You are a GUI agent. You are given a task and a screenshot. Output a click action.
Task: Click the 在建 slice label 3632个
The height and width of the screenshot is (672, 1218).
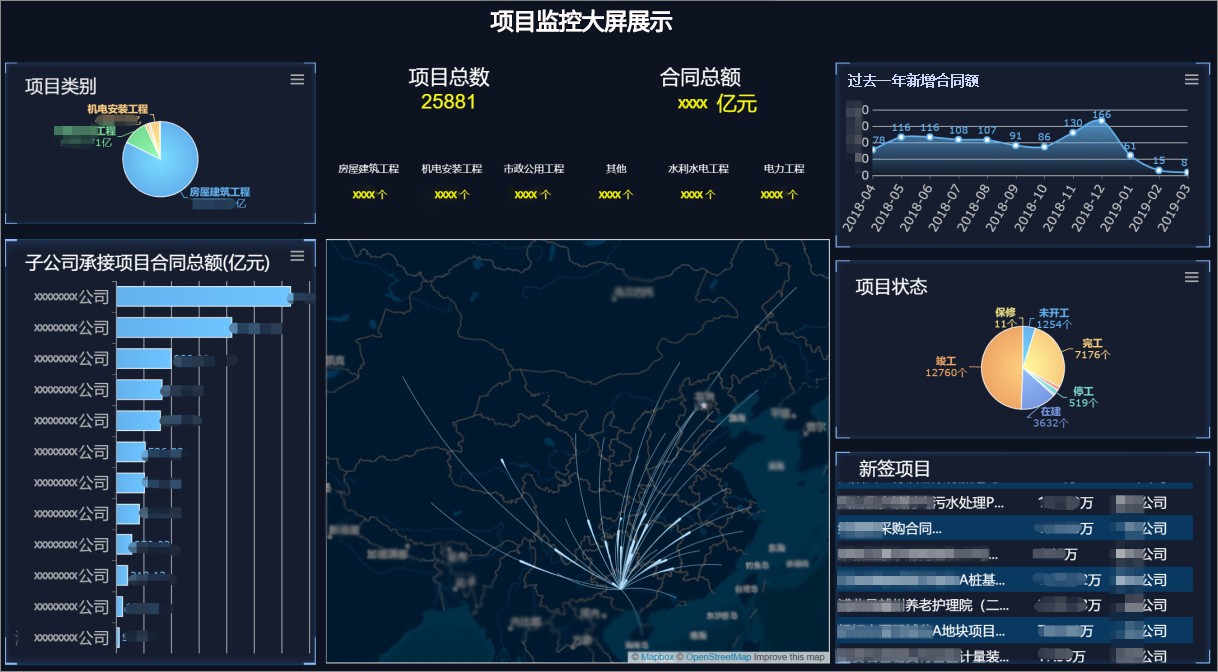1050,423
